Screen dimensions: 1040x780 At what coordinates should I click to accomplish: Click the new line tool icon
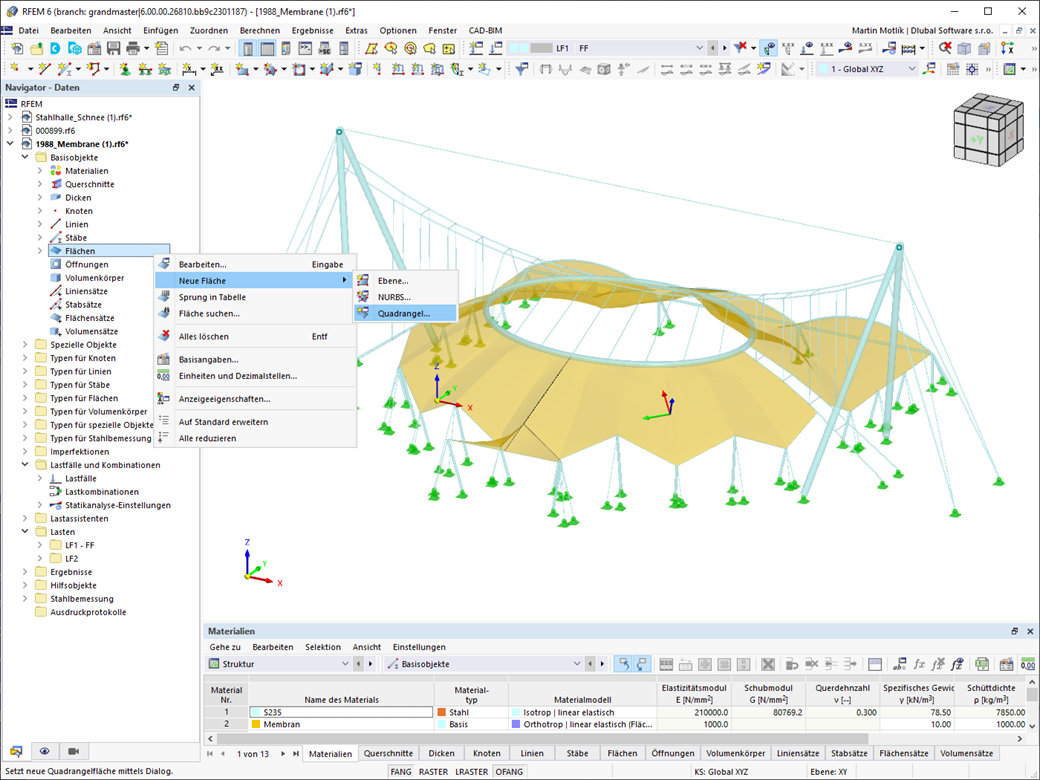click(x=44, y=69)
